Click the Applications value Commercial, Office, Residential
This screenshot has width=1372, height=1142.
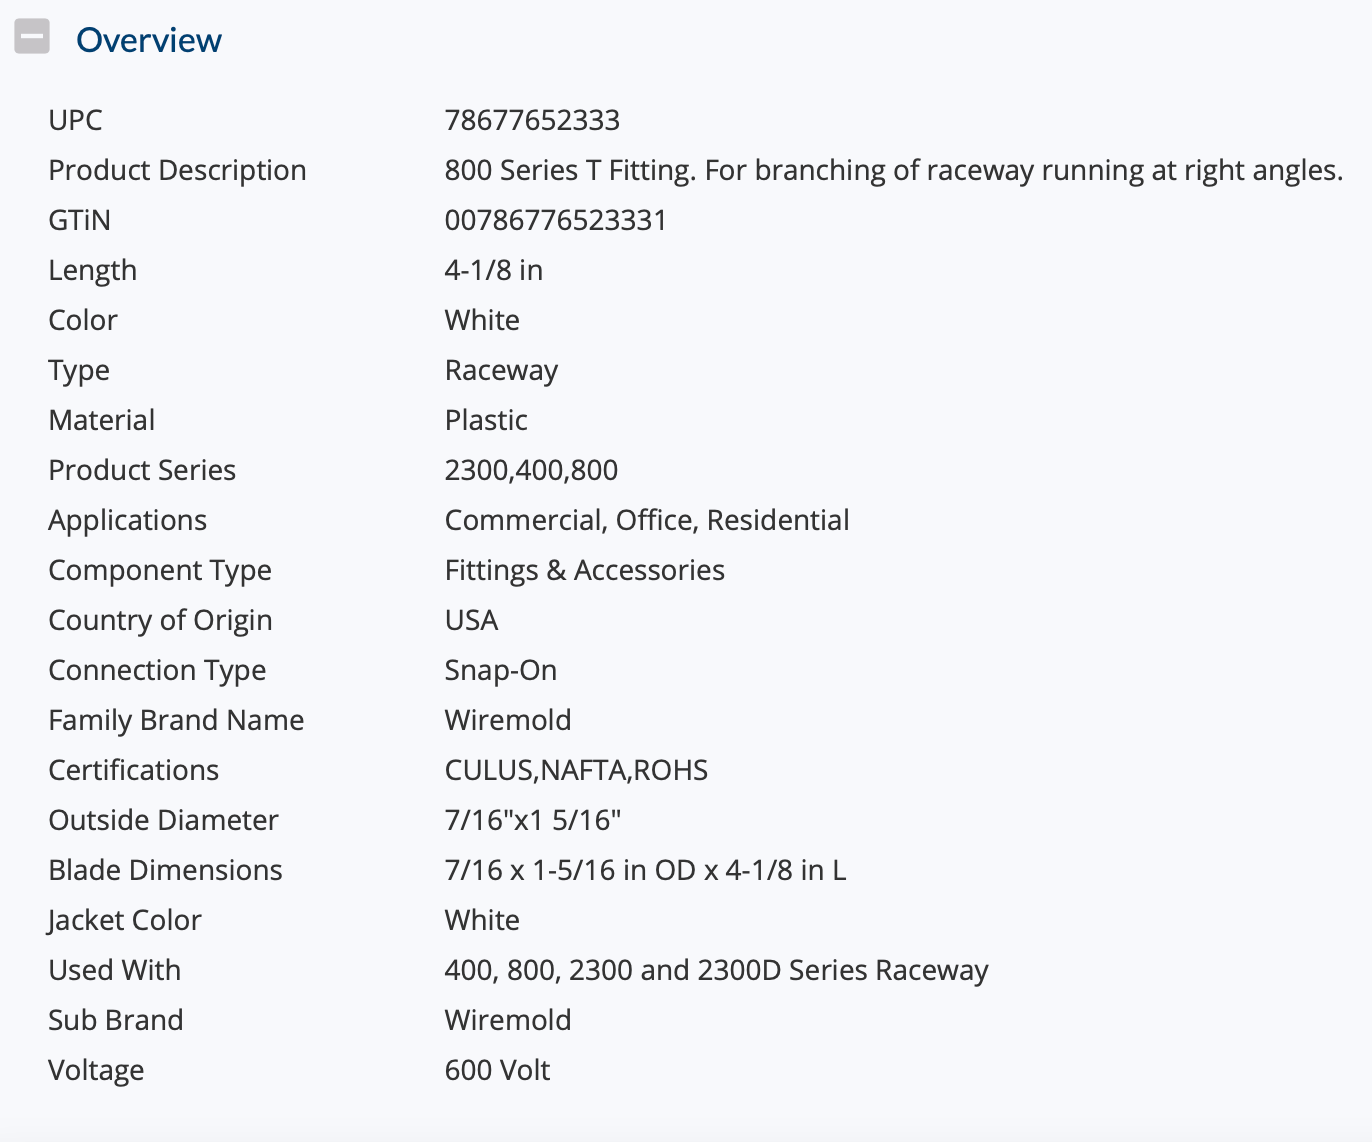tap(647, 520)
